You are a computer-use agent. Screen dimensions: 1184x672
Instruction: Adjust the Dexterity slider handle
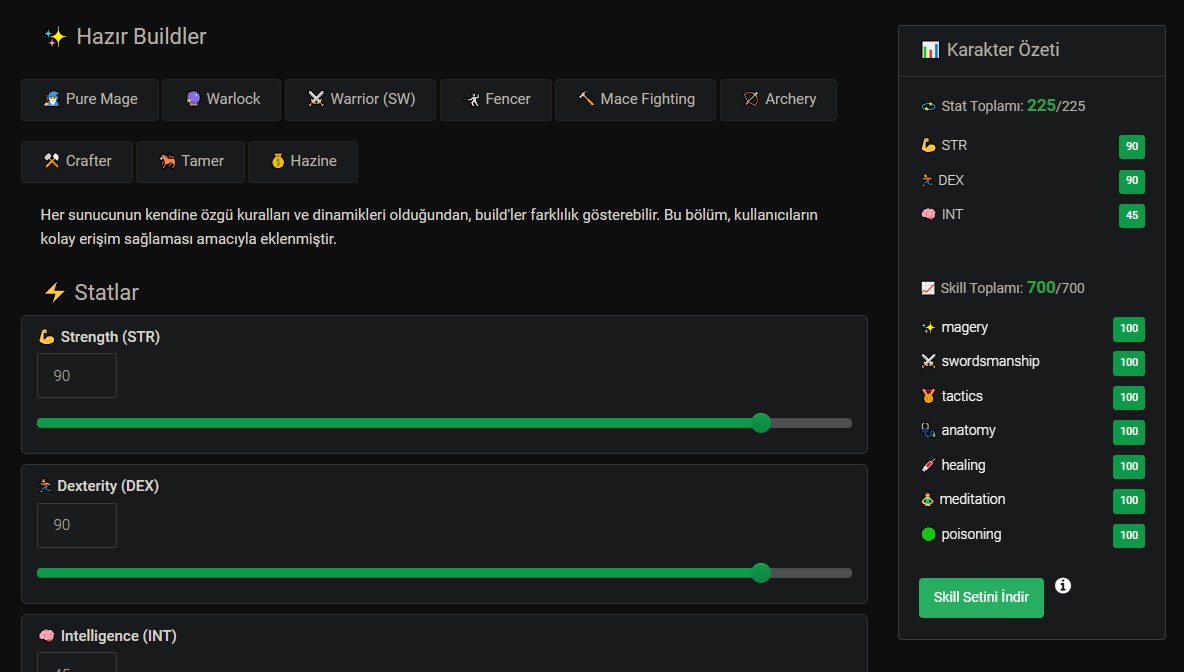[761, 573]
